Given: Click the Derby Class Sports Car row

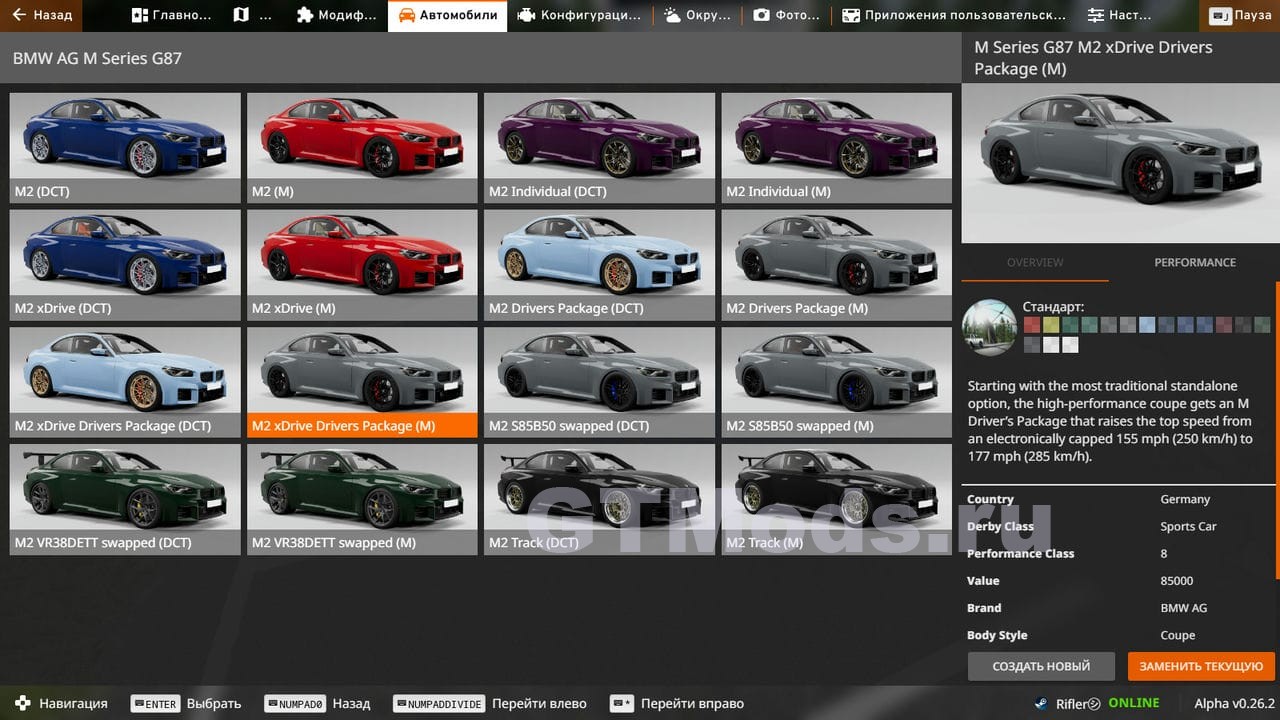Looking at the screenshot, I should 1120,526.
